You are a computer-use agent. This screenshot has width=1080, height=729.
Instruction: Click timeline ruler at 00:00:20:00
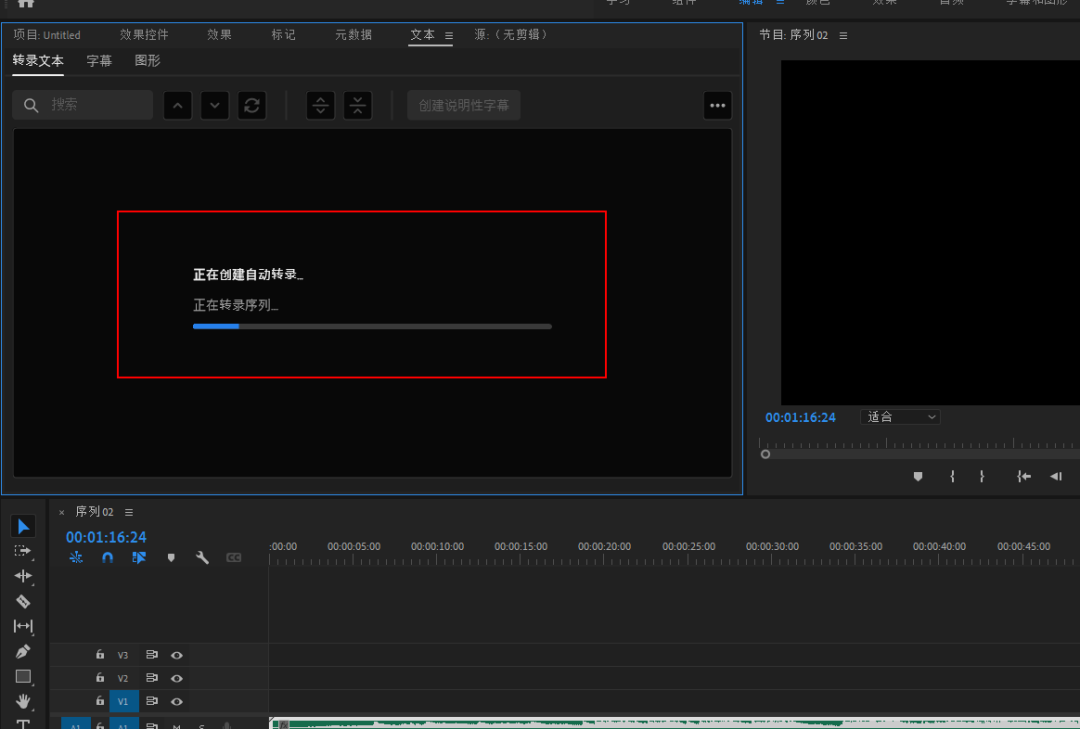point(604,546)
